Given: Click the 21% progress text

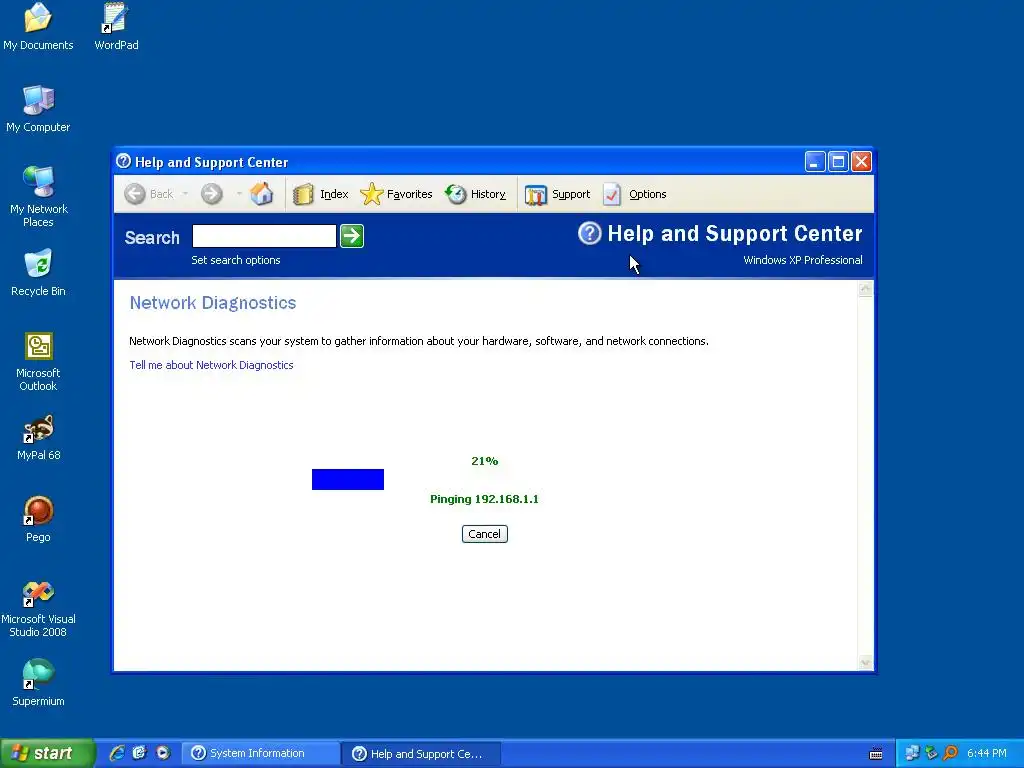Looking at the screenshot, I should (485, 461).
